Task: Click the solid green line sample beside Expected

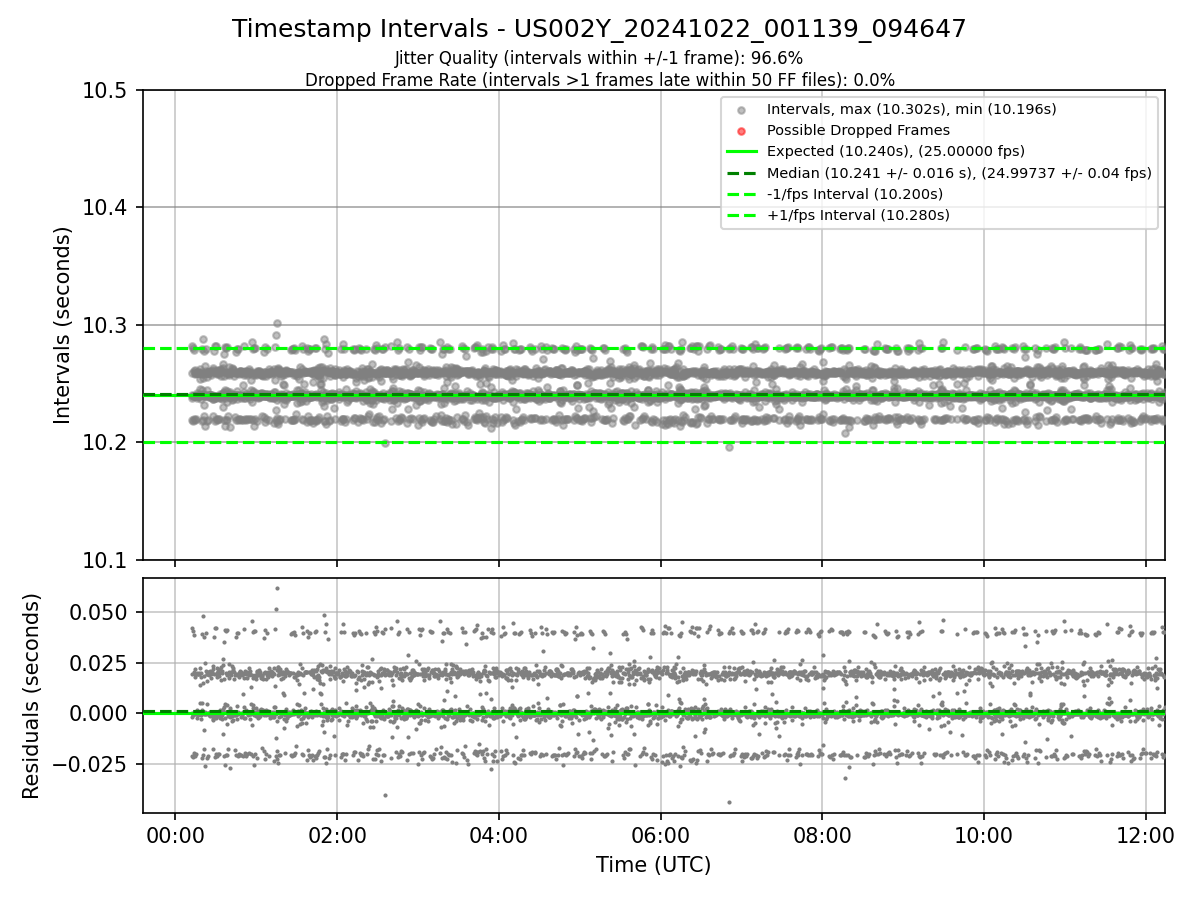Action: [x=741, y=151]
